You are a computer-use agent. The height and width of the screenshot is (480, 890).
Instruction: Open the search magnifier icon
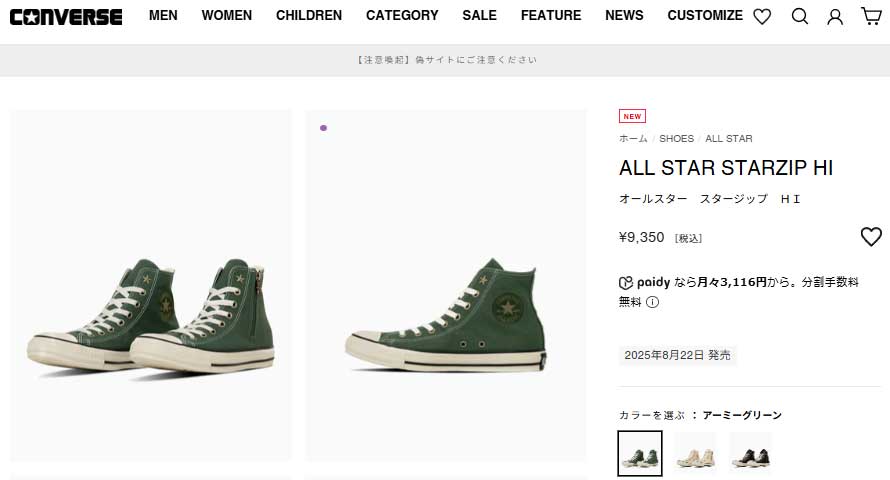click(x=799, y=16)
